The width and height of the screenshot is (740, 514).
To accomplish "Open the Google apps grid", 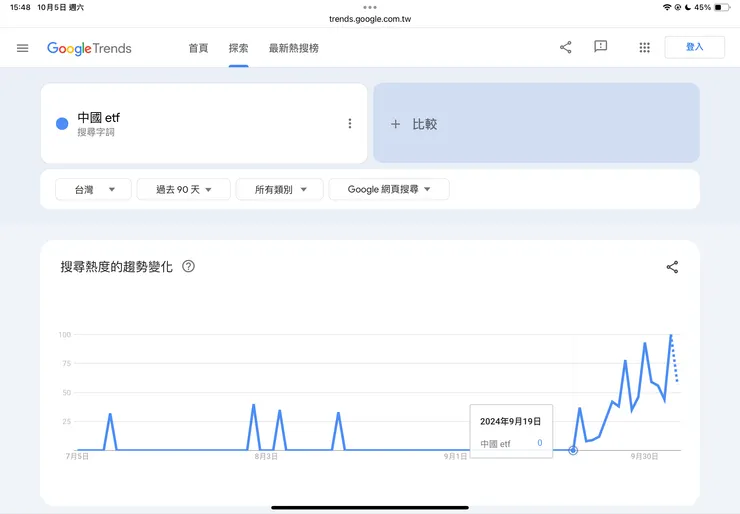I will [x=645, y=47].
